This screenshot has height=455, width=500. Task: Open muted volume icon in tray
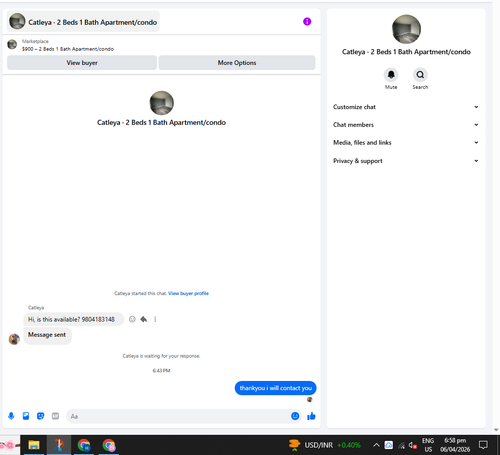coord(413,445)
